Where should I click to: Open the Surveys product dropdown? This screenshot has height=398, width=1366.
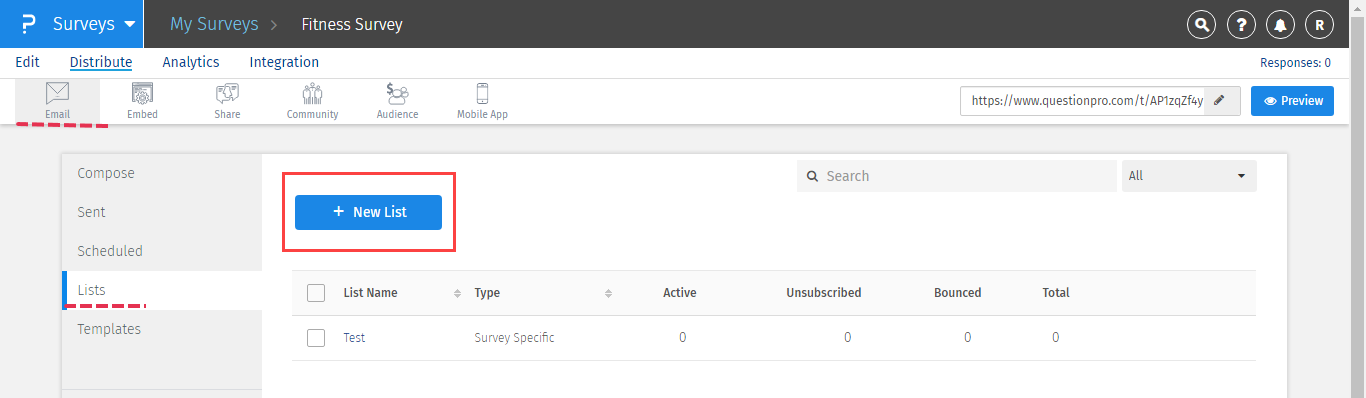[93, 24]
